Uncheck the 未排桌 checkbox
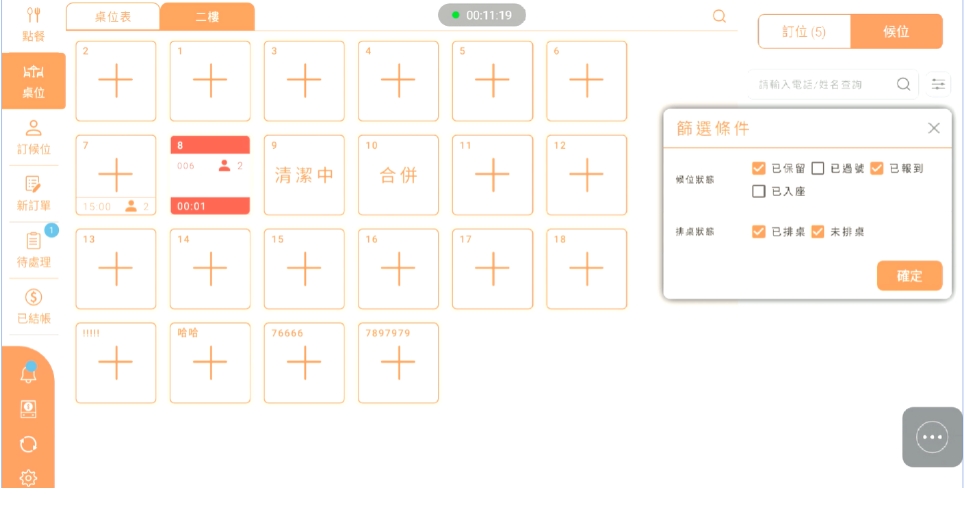The height and width of the screenshot is (528, 969). click(818, 232)
